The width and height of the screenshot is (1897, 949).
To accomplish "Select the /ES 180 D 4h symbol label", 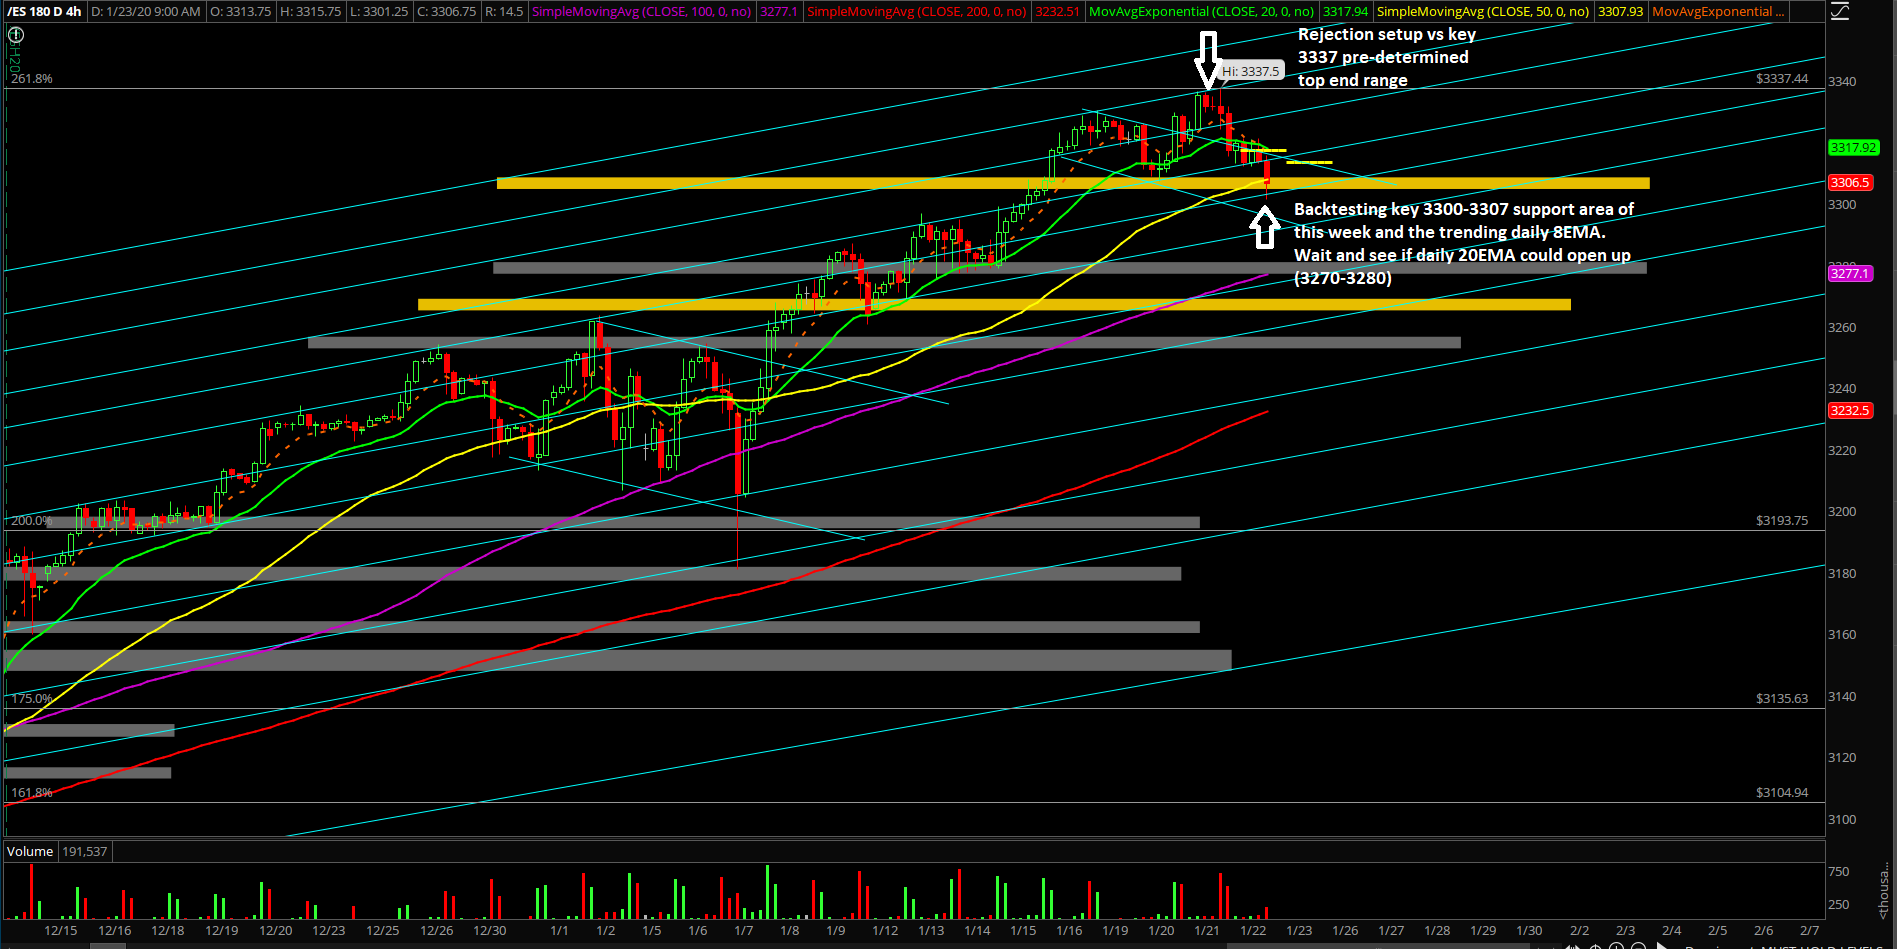I will click(x=44, y=12).
